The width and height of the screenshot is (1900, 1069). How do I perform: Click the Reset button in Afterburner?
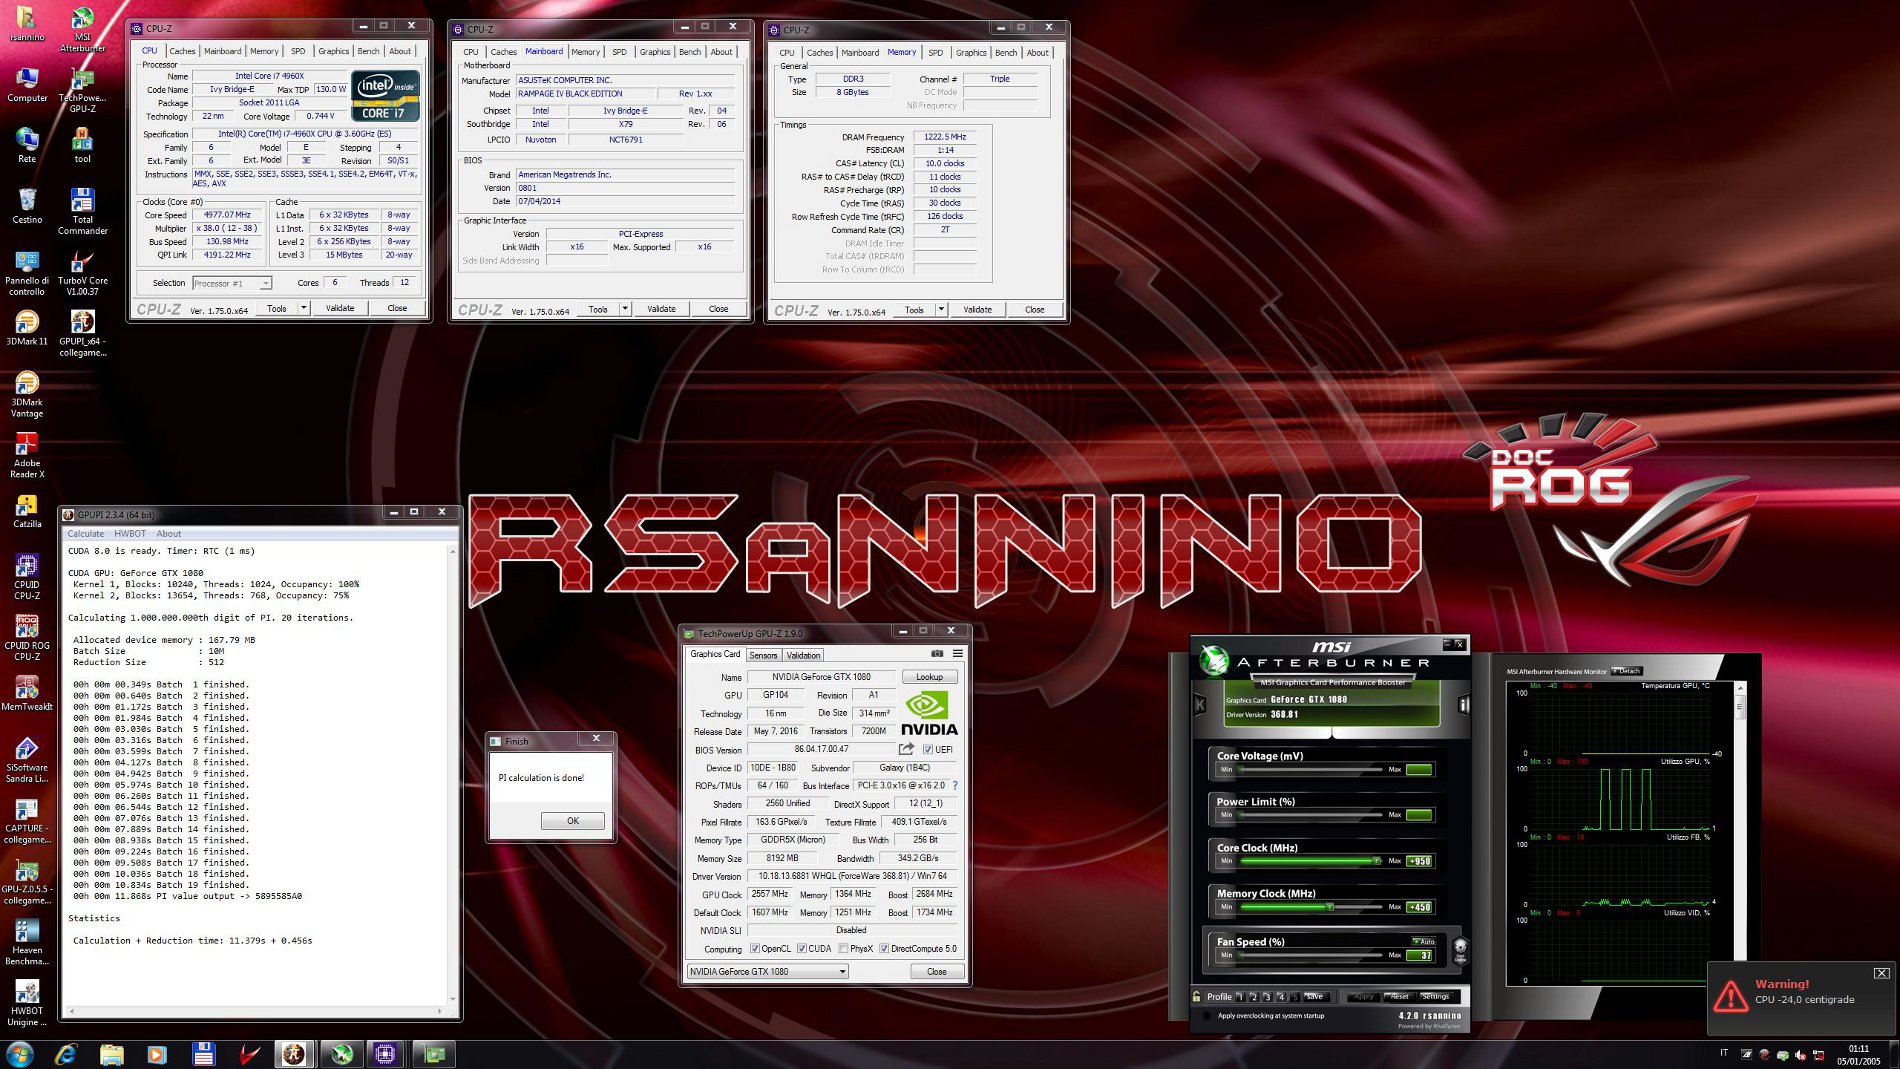click(x=1398, y=996)
